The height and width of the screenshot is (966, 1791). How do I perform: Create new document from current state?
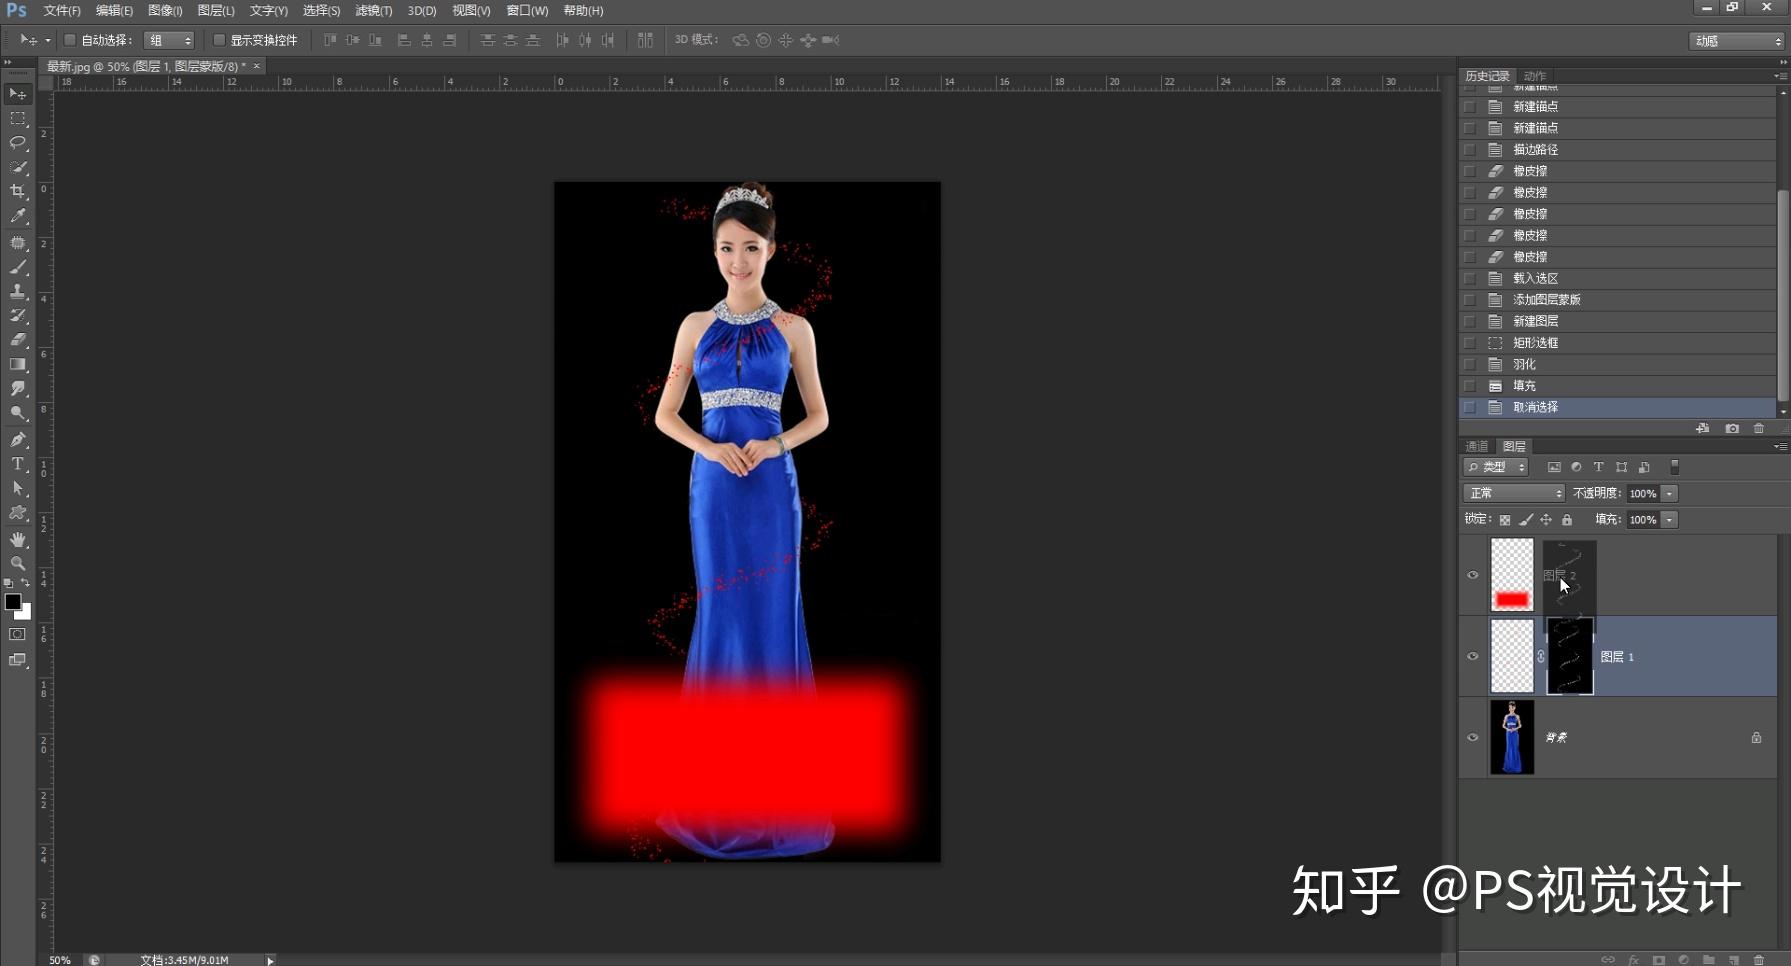[1703, 428]
